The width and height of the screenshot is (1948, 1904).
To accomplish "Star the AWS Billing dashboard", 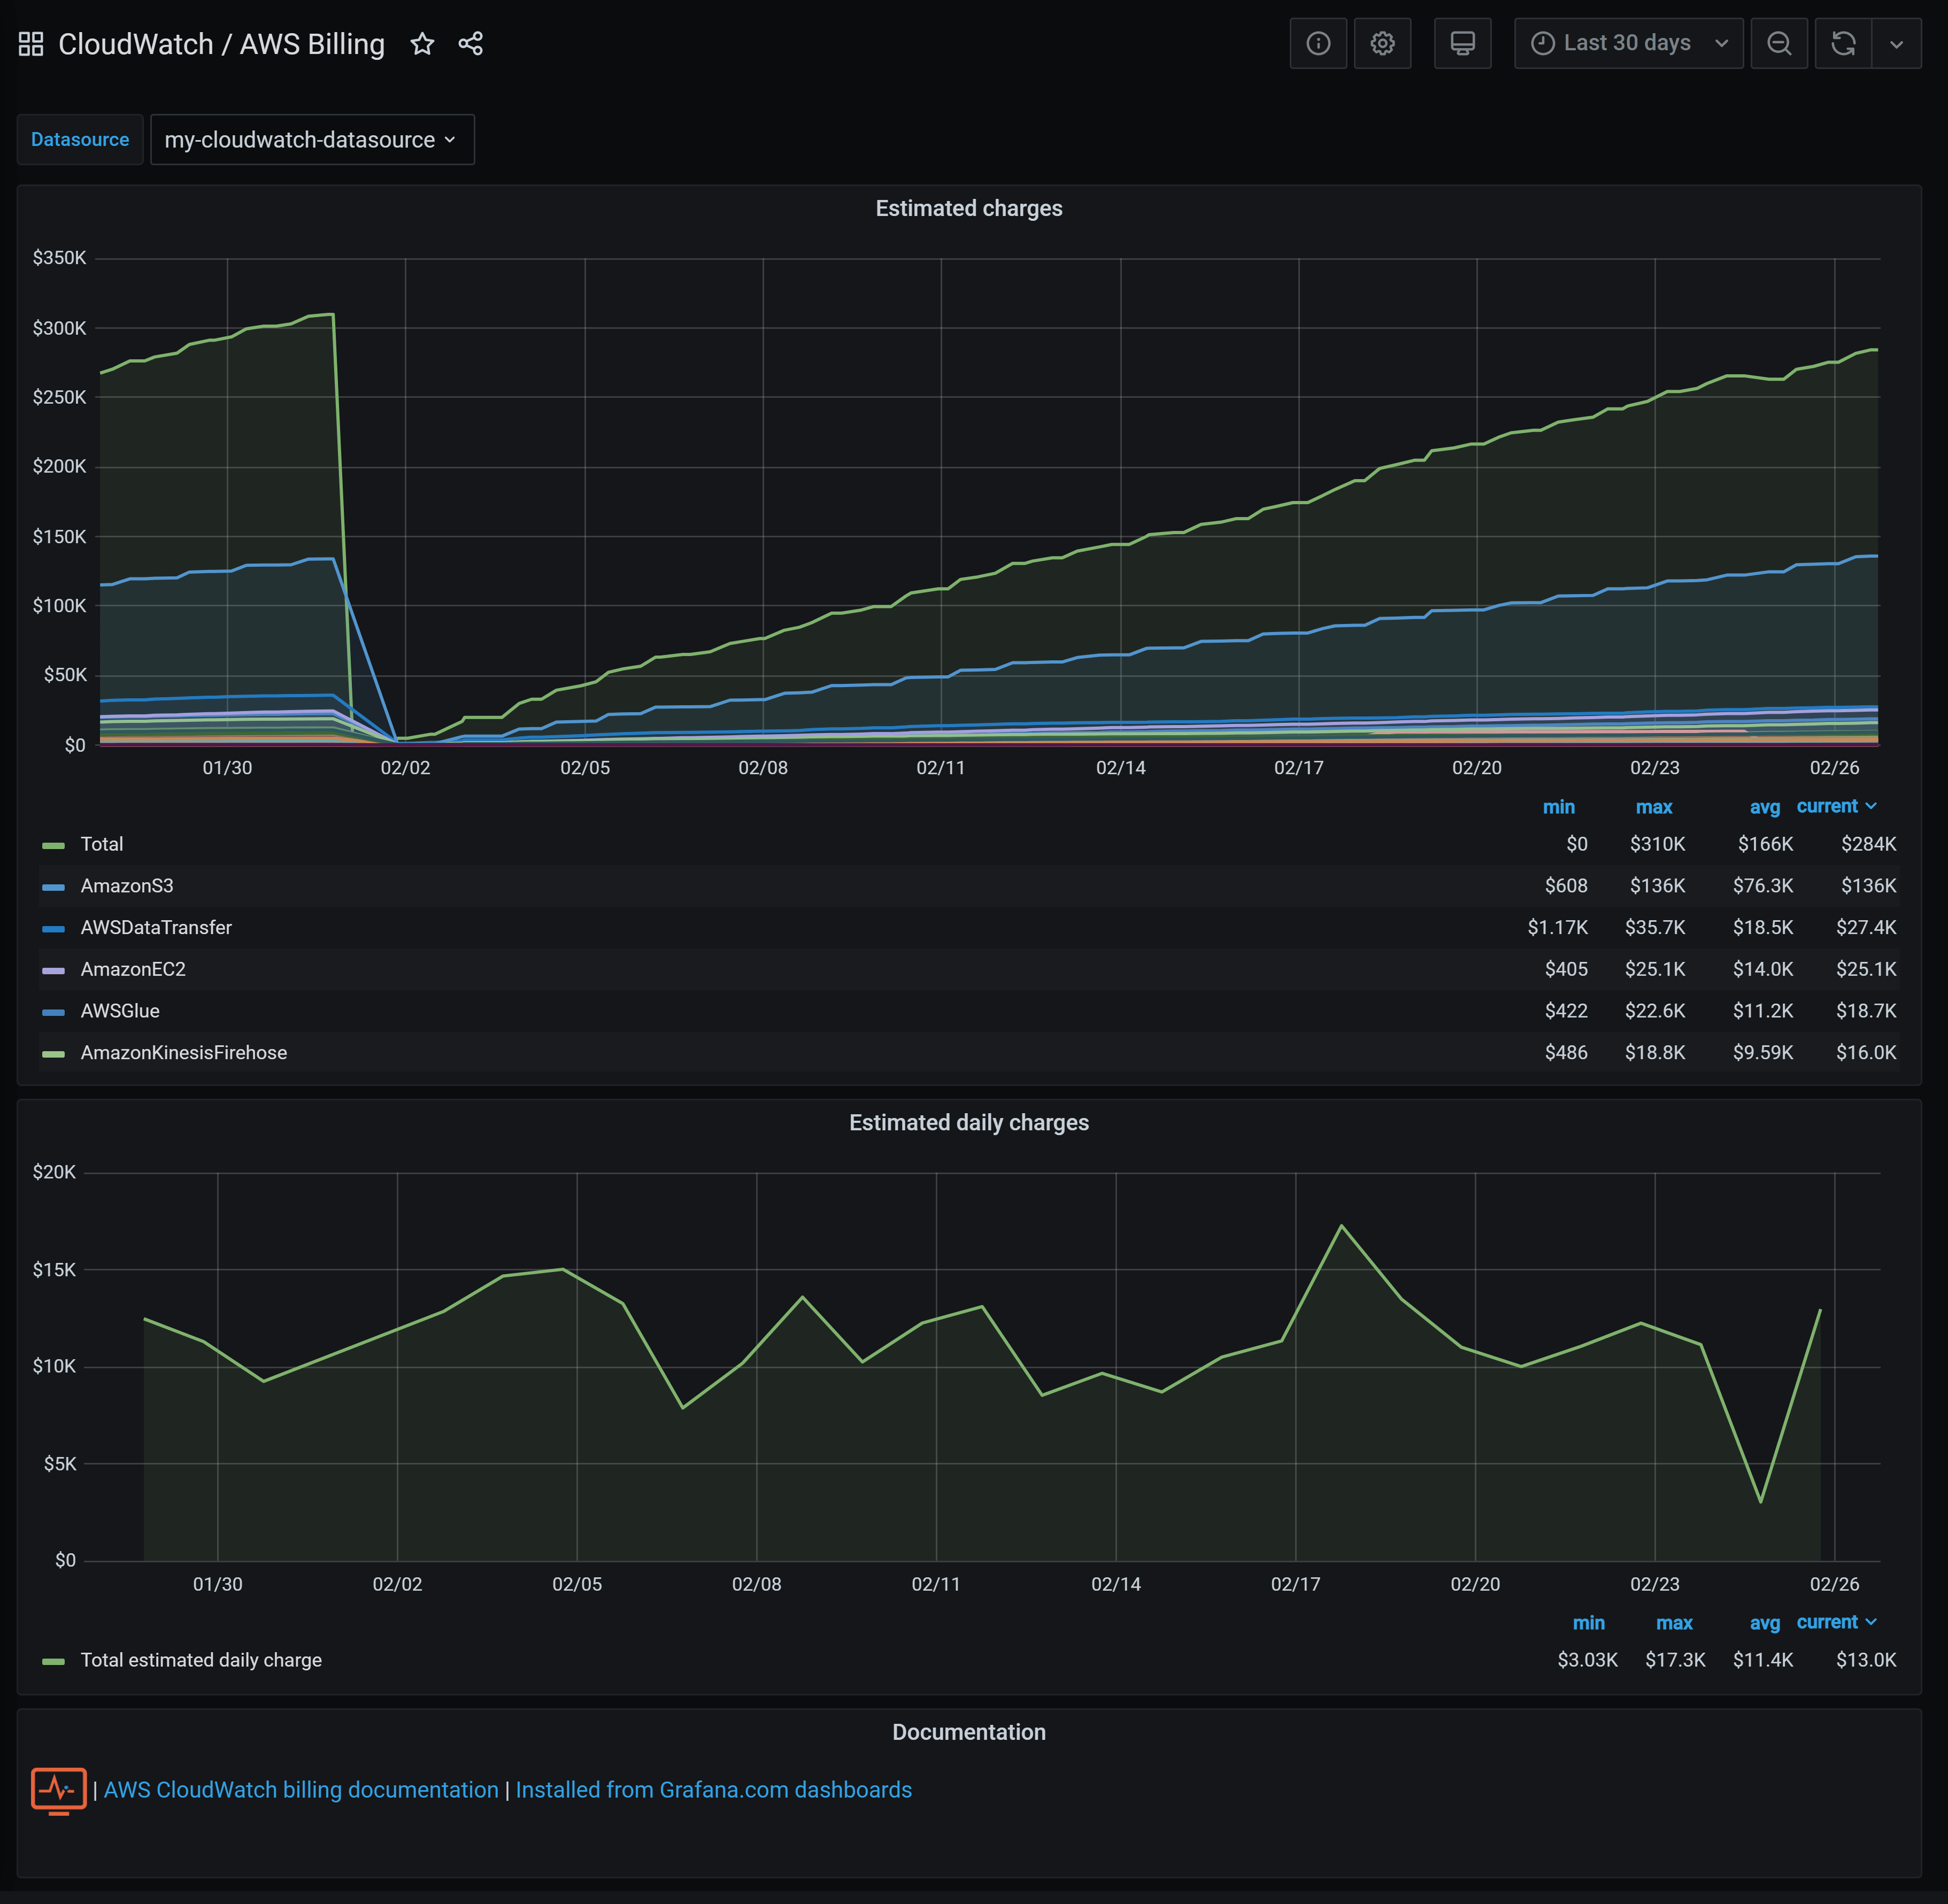I will pos(422,44).
